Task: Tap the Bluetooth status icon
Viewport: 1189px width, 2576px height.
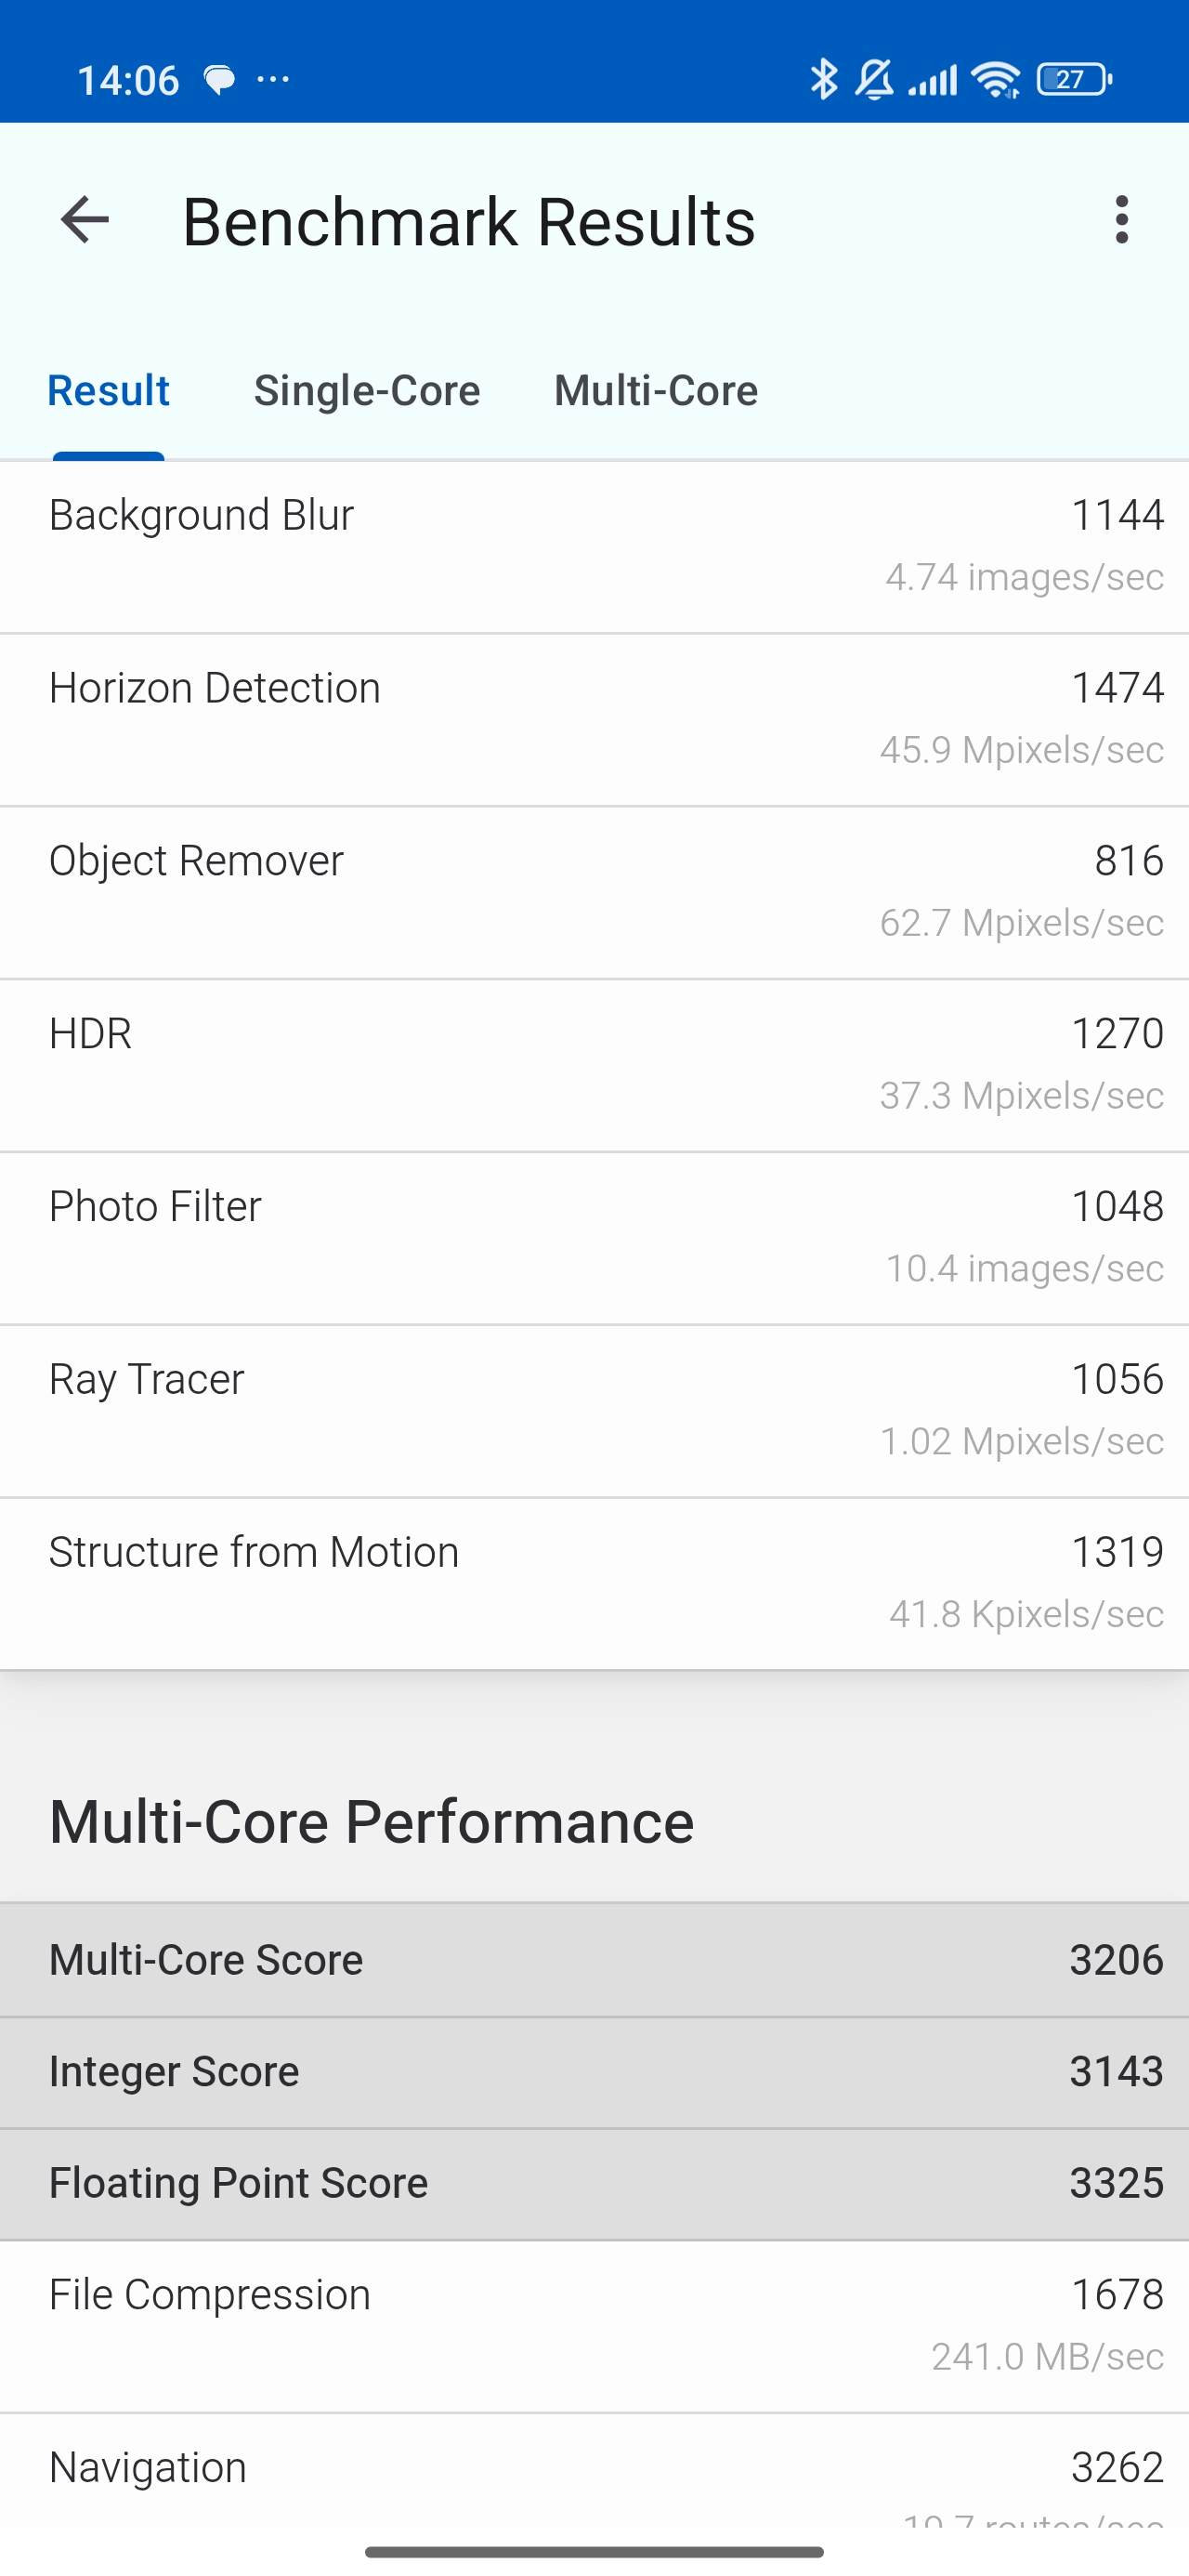Action: click(x=823, y=79)
